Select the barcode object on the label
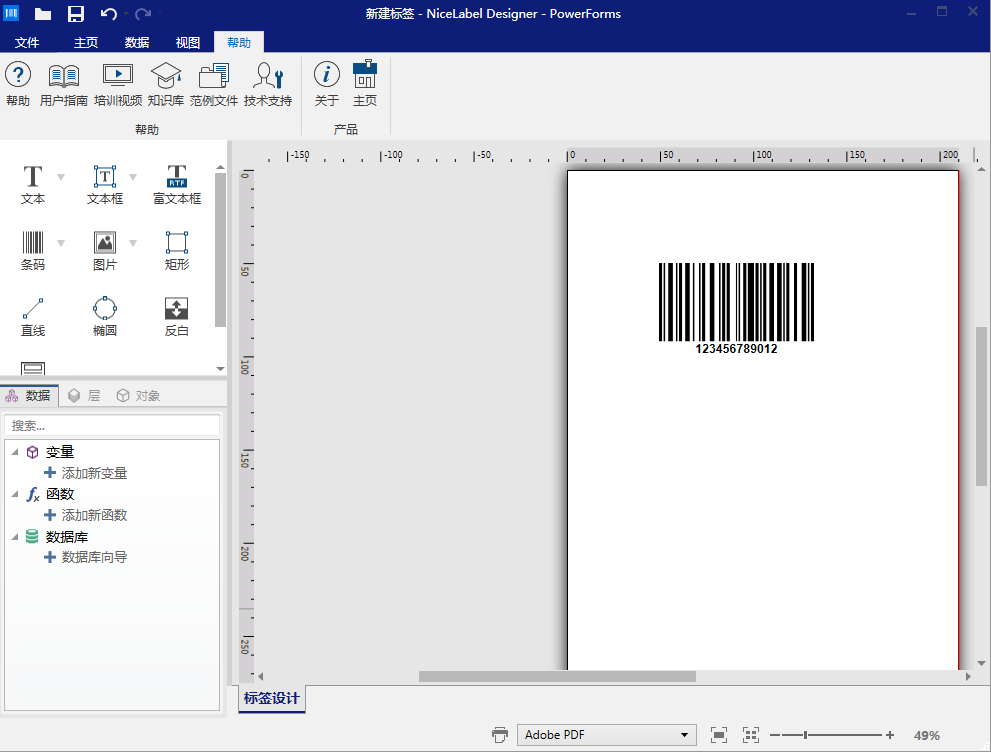 pyautogui.click(x=736, y=309)
